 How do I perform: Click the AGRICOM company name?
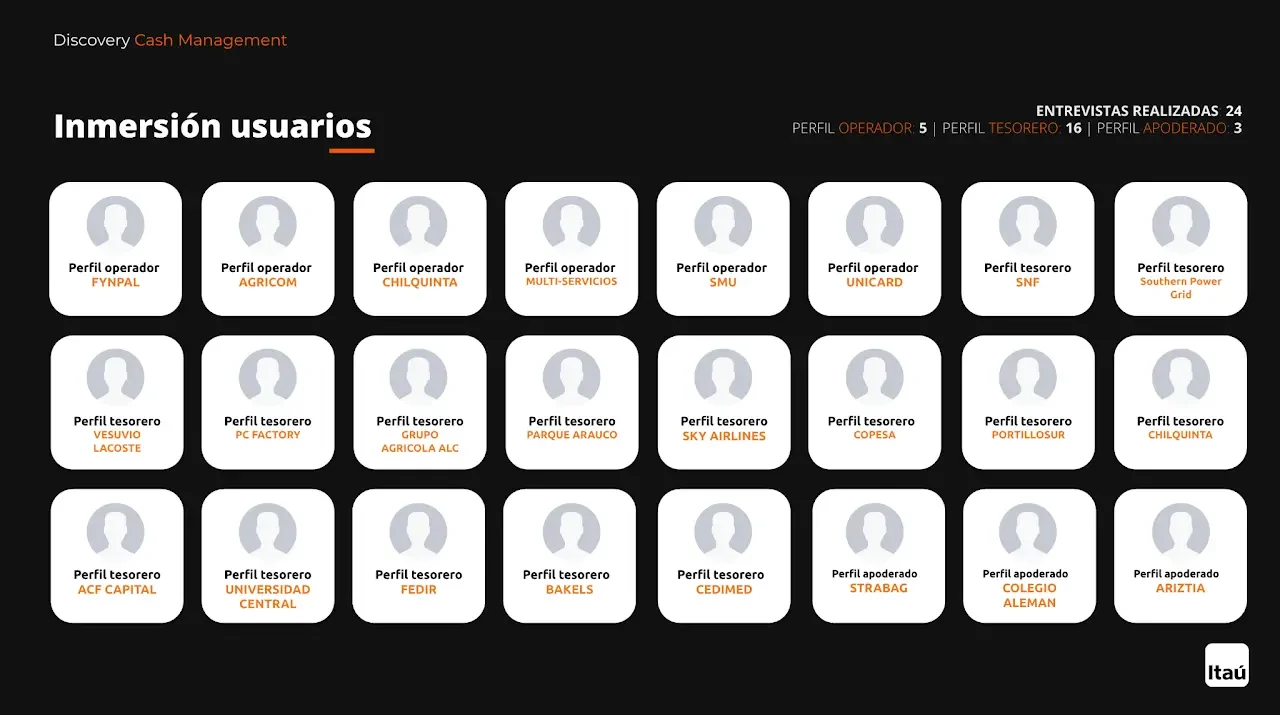coord(267,283)
